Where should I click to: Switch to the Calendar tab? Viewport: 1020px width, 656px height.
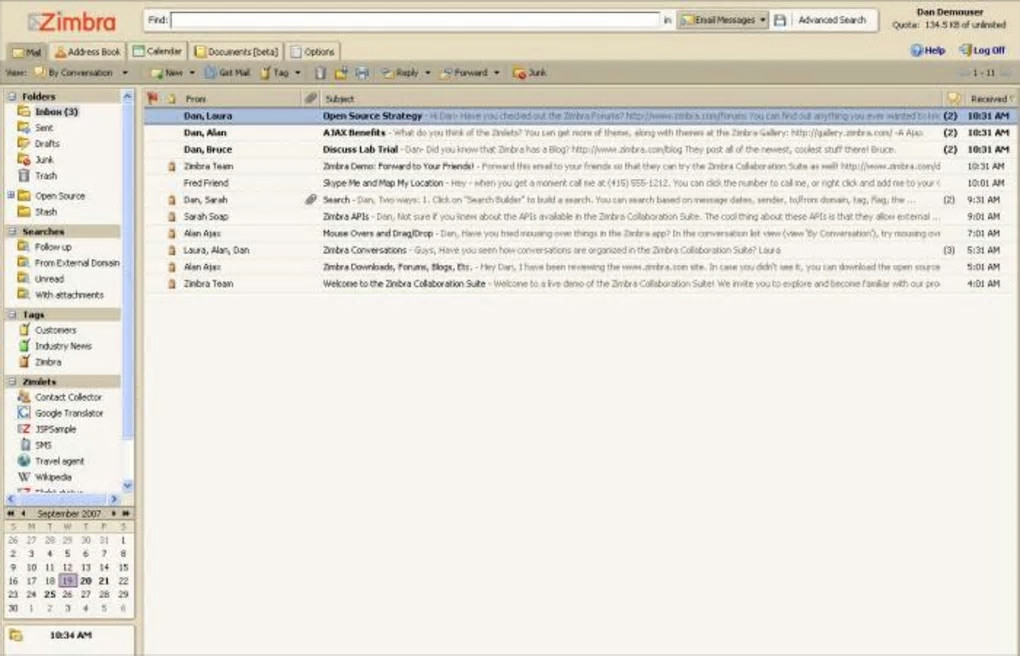[157, 51]
